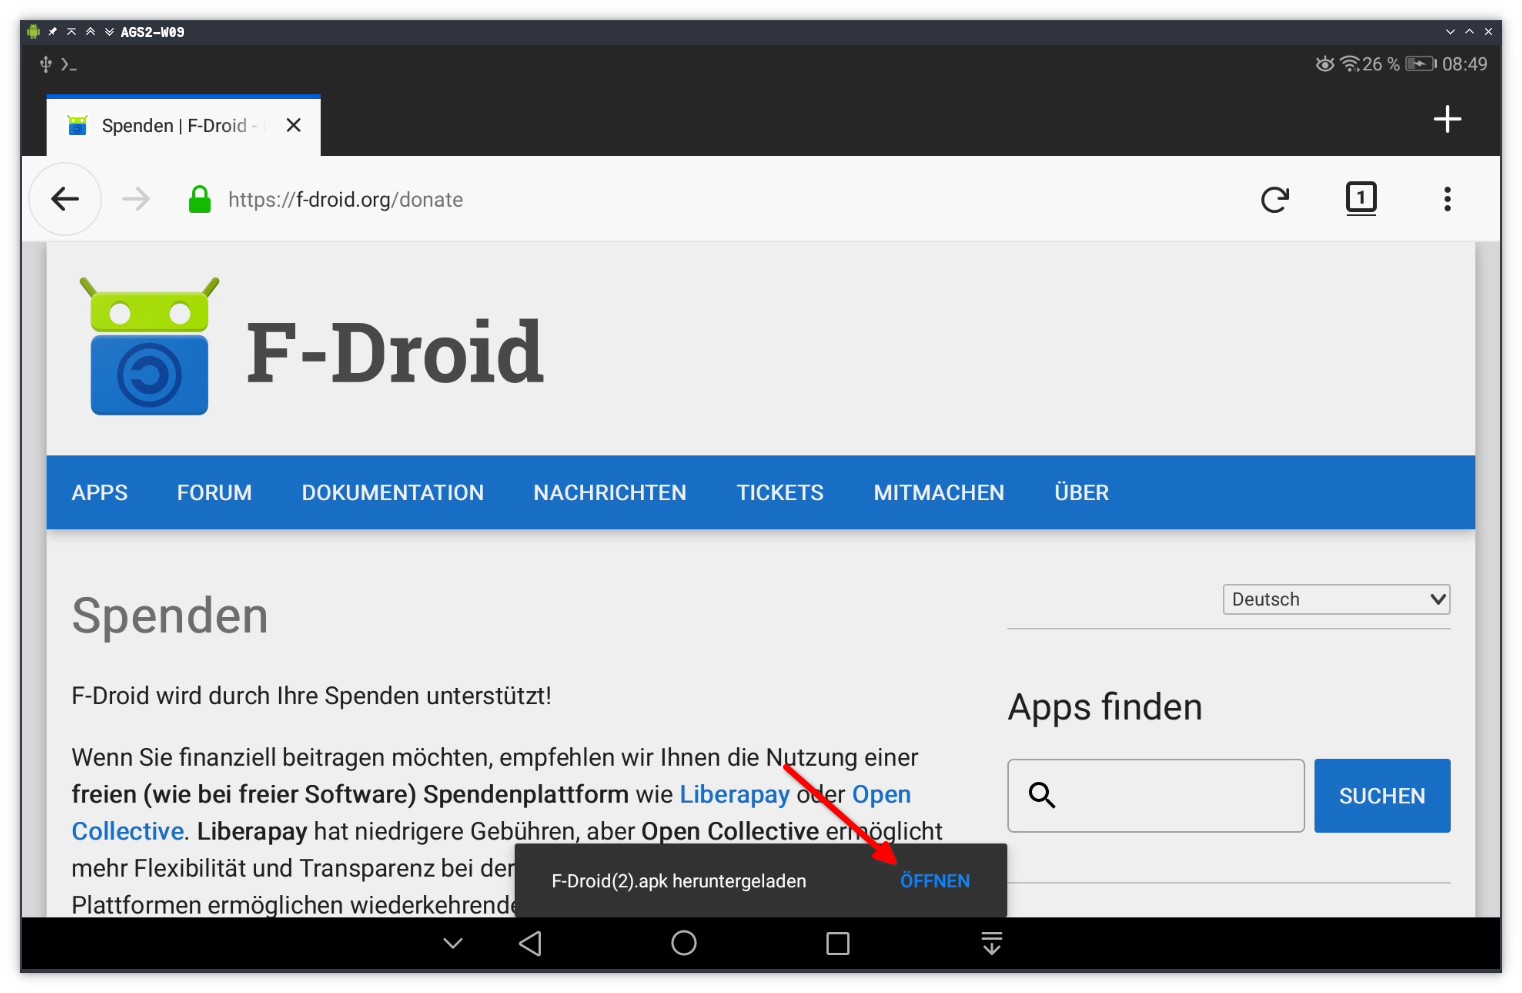Tap the Android home circle button
Screen dimensions: 1522x993
(684, 943)
